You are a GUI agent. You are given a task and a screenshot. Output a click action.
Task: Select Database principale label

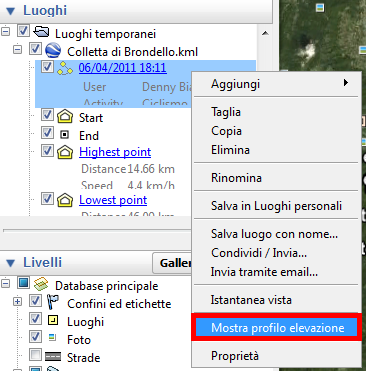pos(106,286)
